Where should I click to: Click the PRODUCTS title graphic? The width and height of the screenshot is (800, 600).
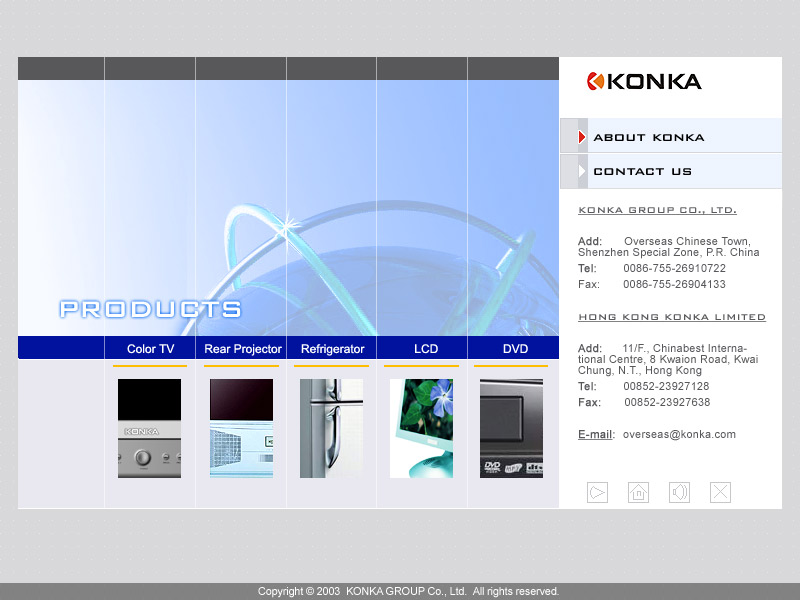coord(150,309)
